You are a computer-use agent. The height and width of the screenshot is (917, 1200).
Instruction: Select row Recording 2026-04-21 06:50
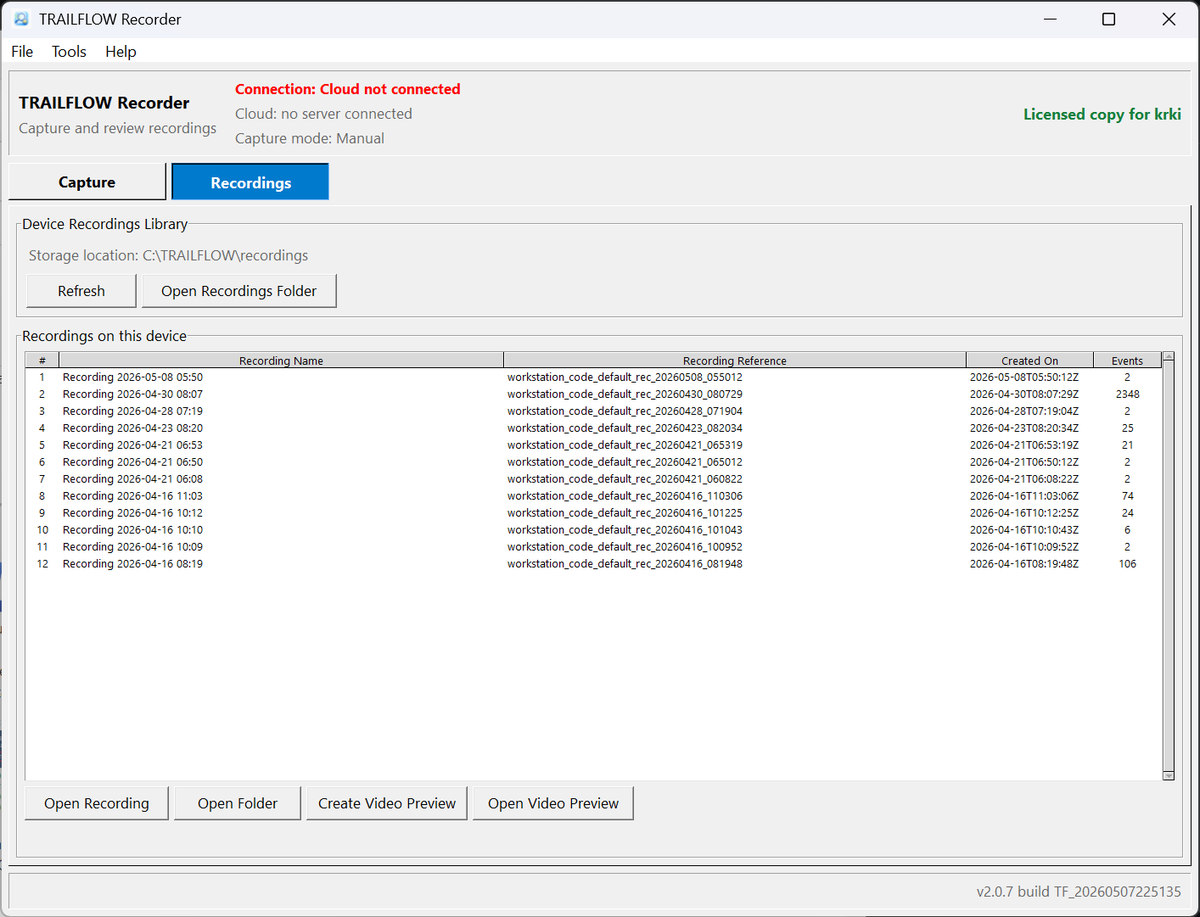(594, 462)
